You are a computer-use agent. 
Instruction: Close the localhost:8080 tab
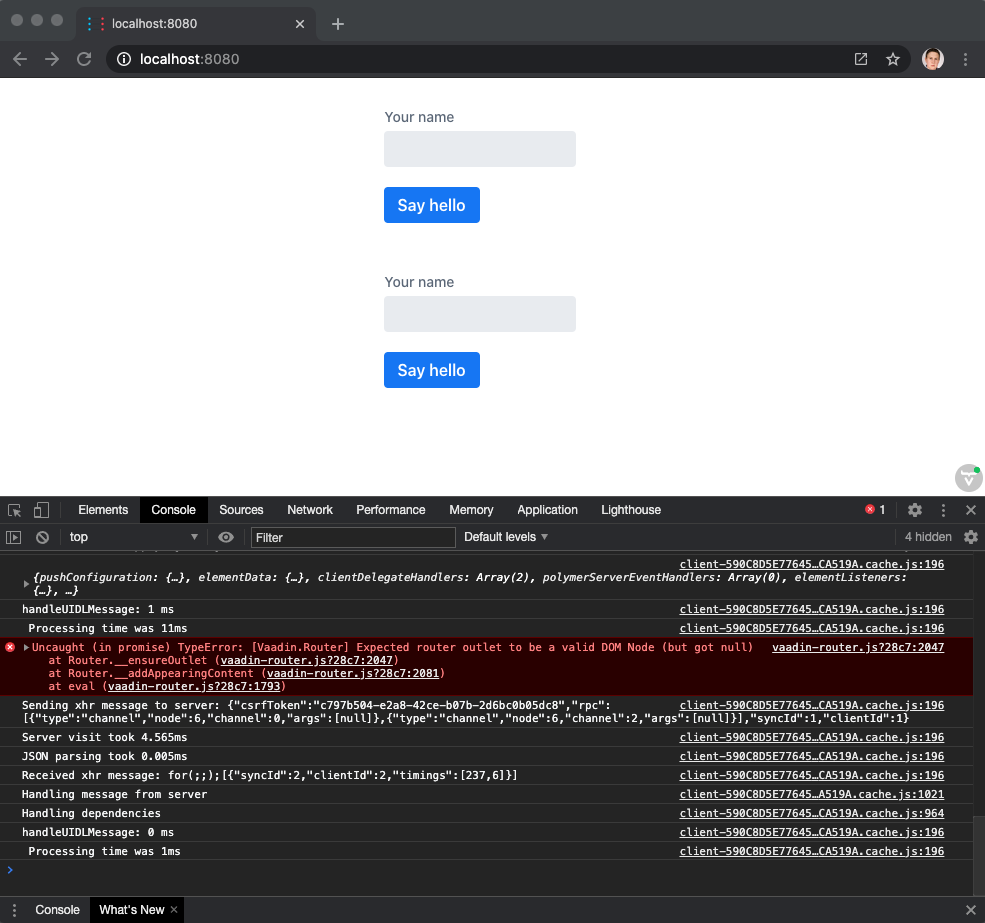point(300,24)
